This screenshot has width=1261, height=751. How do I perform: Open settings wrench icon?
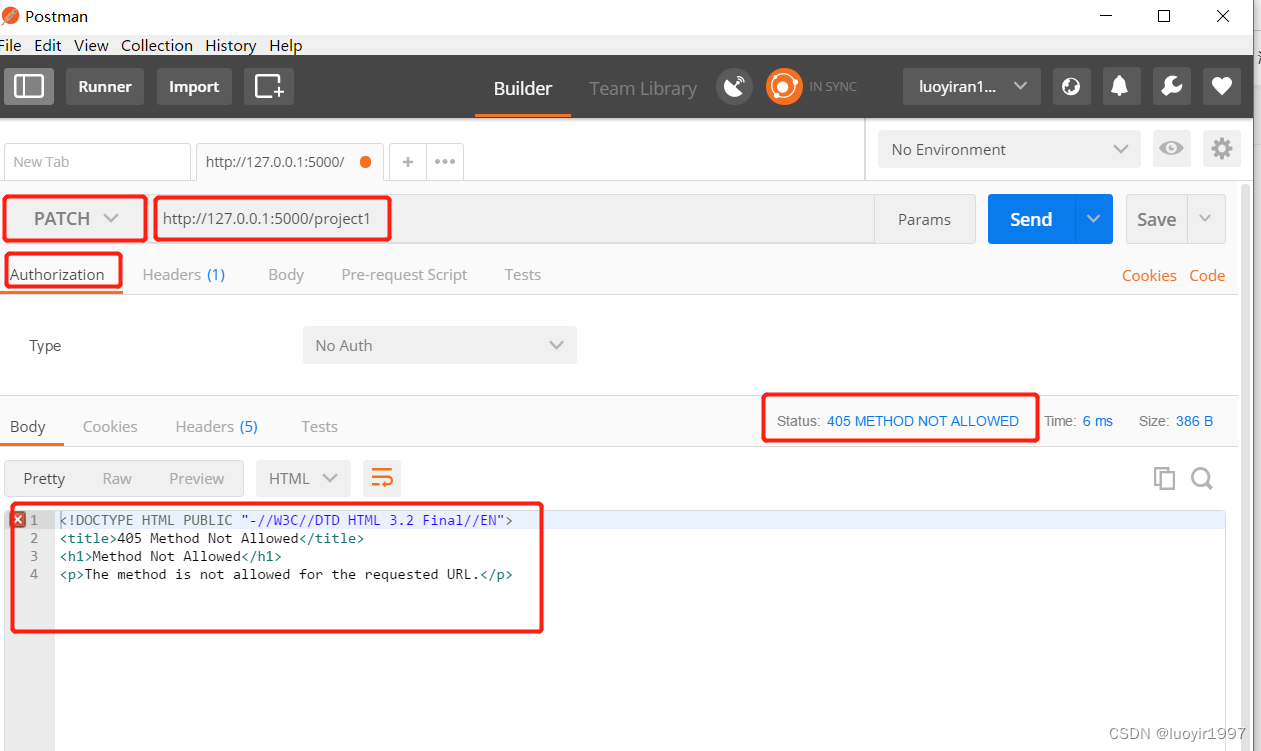pyautogui.click(x=1171, y=87)
